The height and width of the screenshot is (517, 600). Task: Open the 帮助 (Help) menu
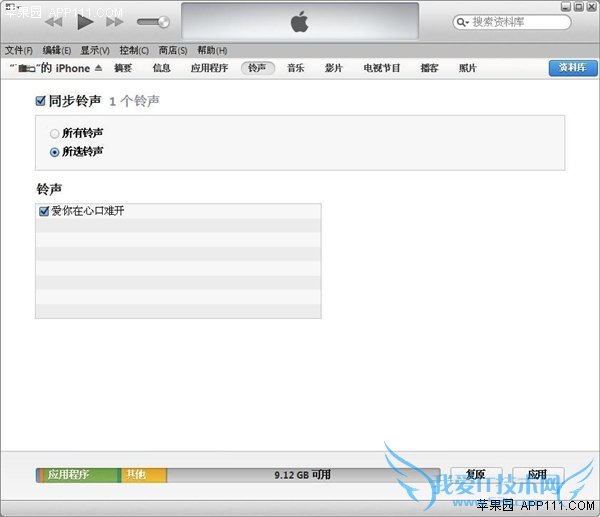click(212, 50)
